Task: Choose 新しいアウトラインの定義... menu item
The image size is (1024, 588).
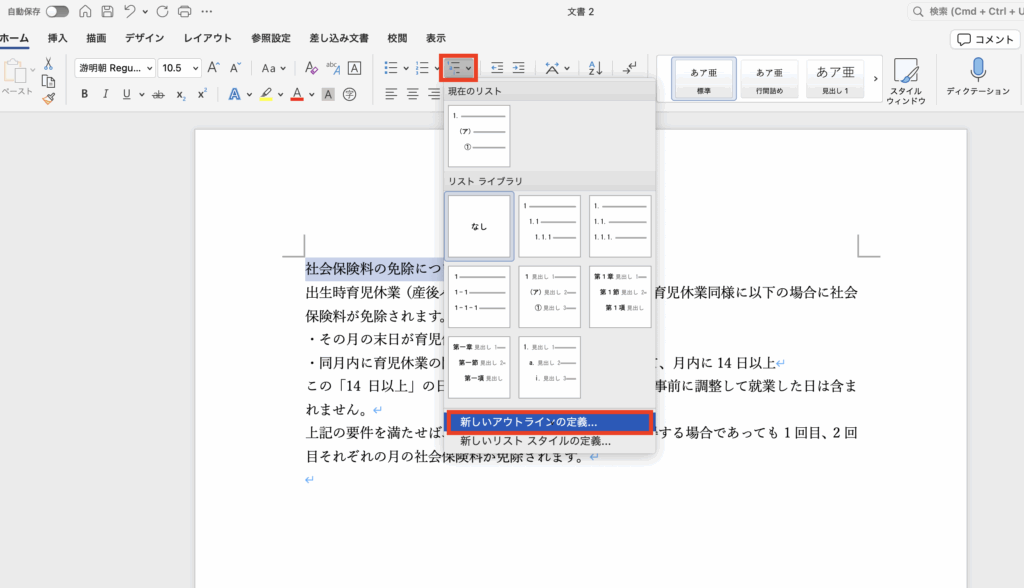Action: [550, 423]
